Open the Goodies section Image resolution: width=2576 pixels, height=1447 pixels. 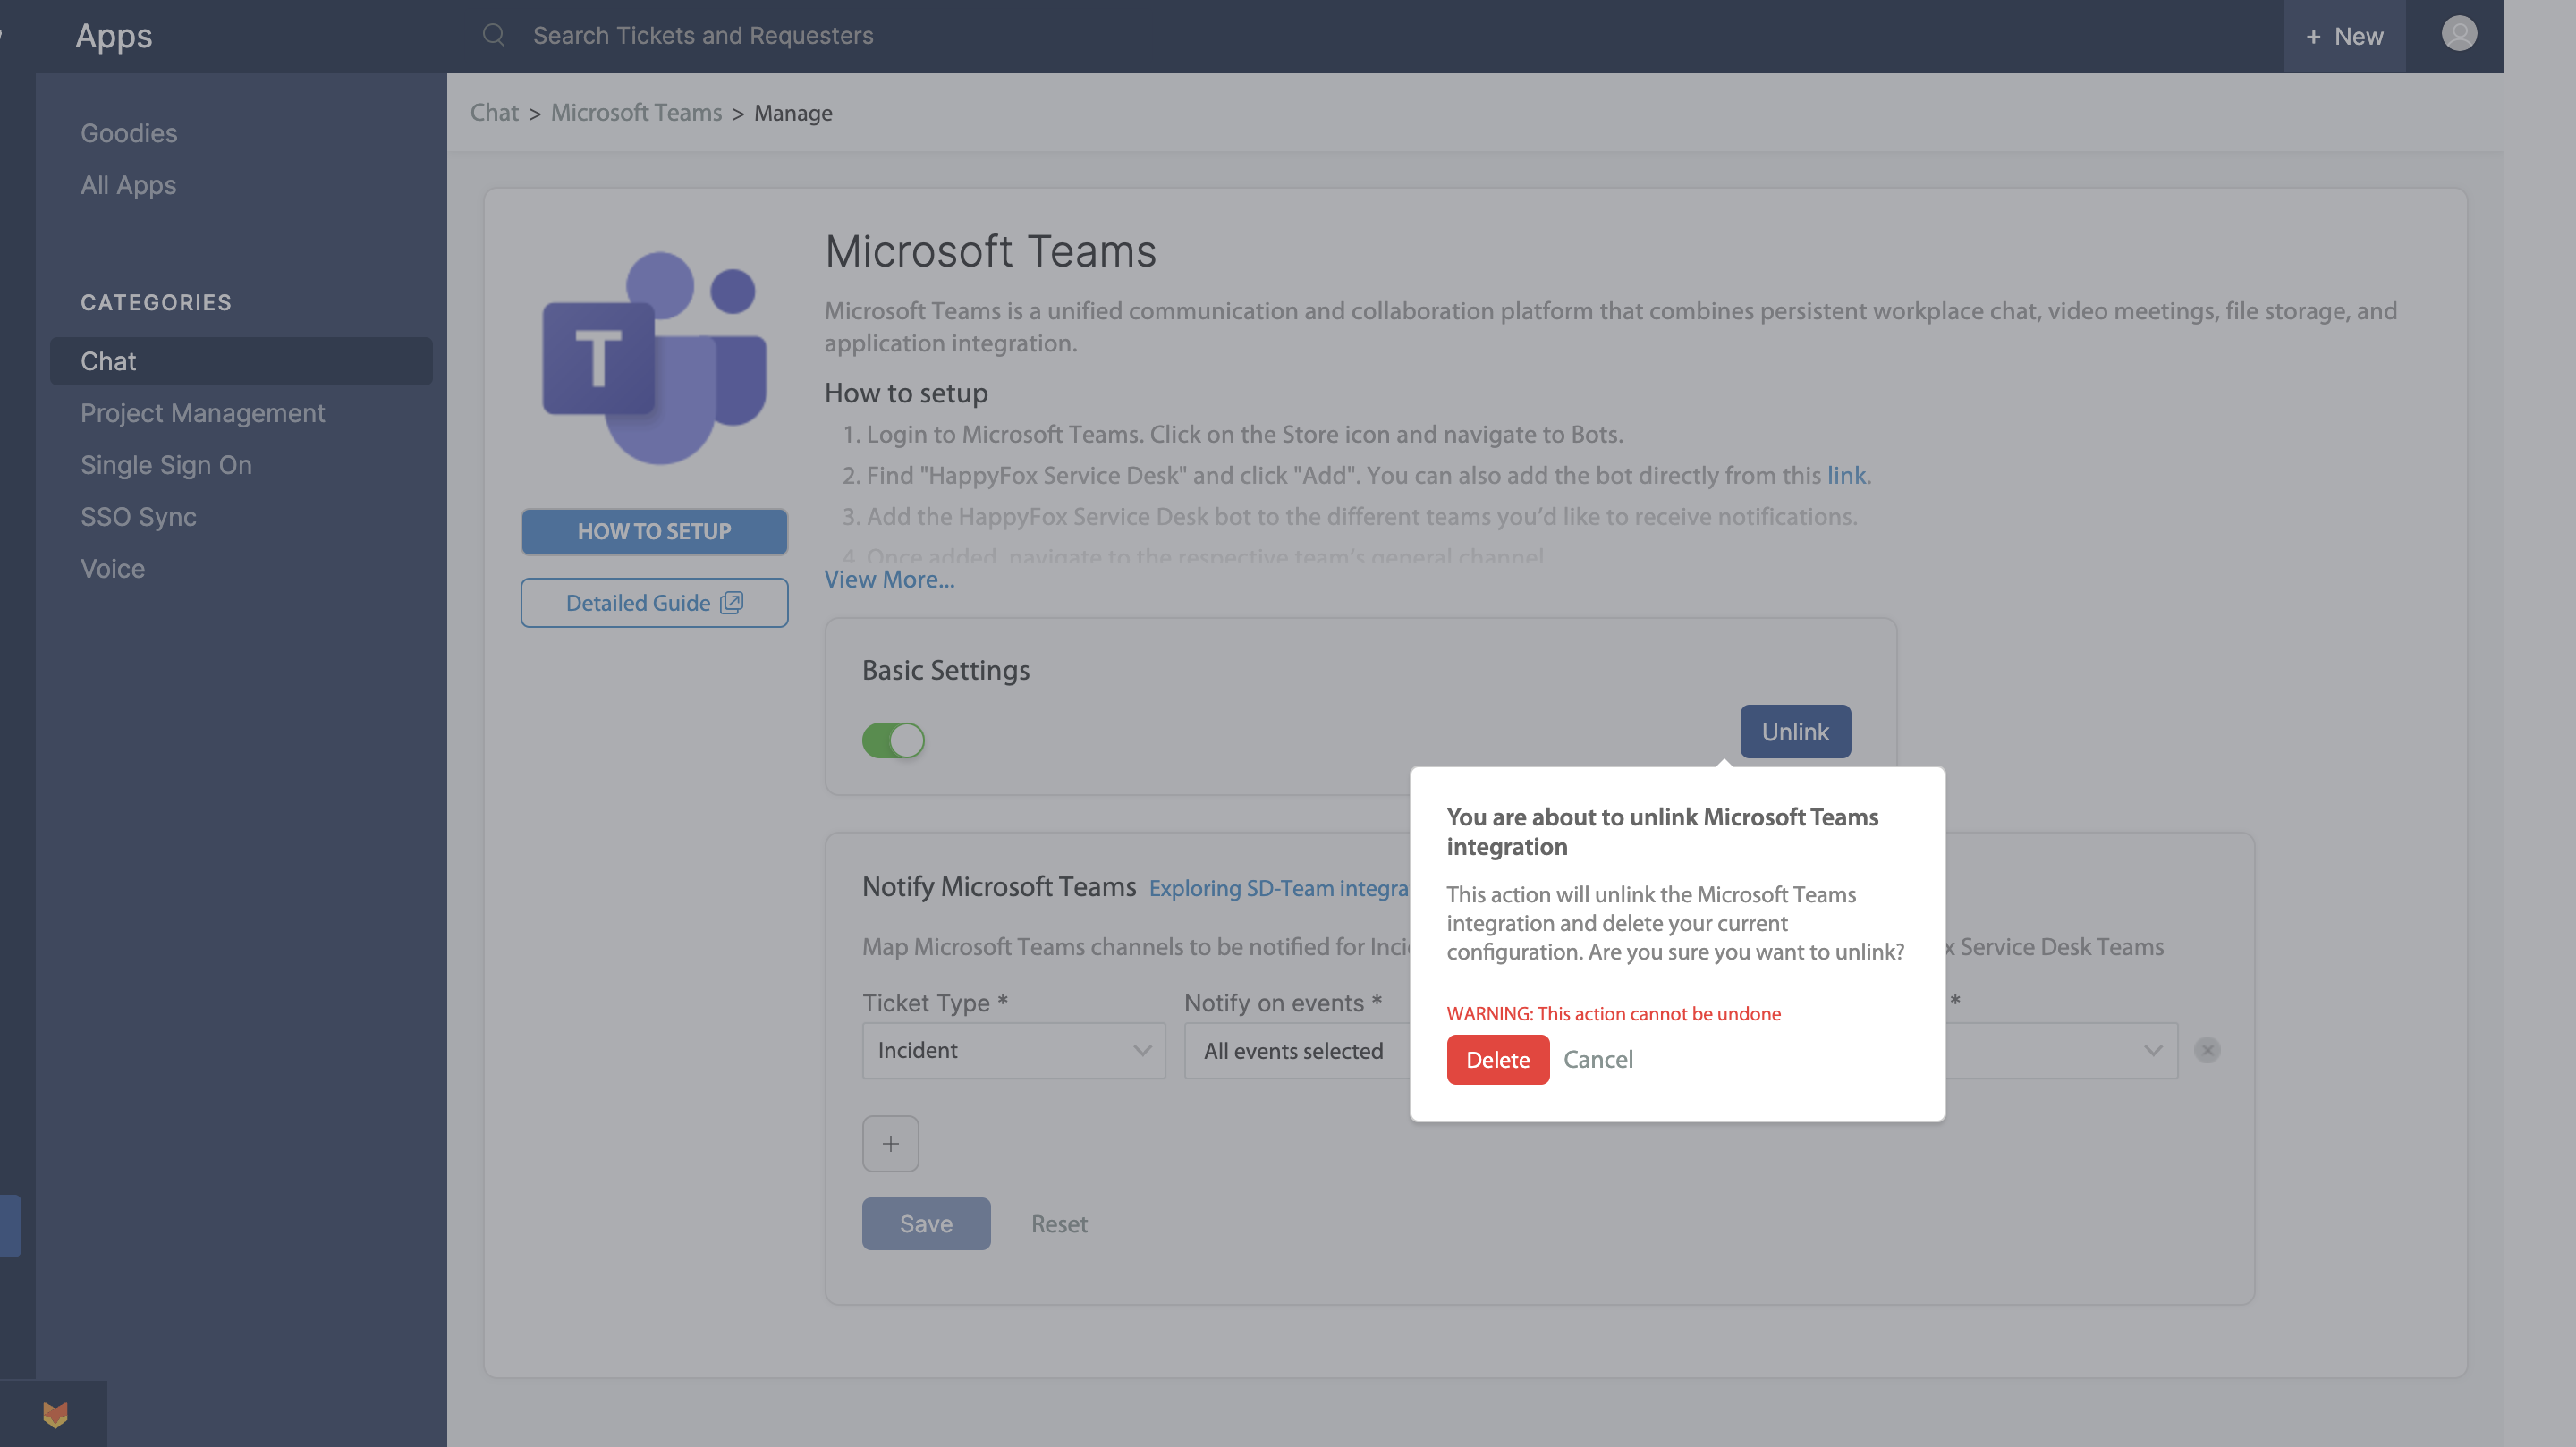point(128,132)
